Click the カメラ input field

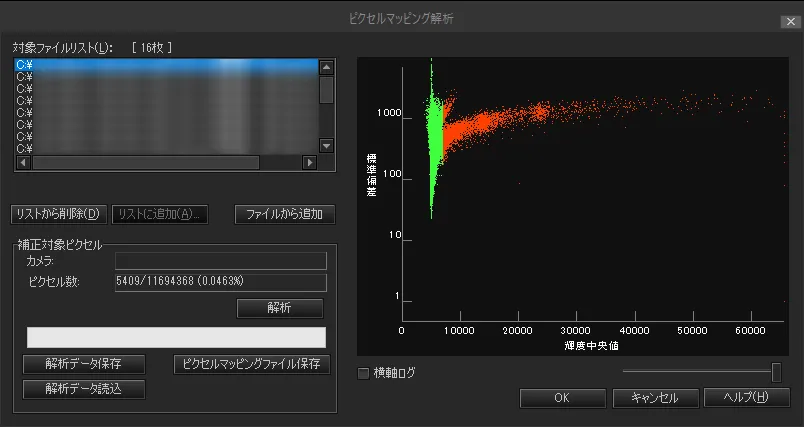(x=221, y=261)
